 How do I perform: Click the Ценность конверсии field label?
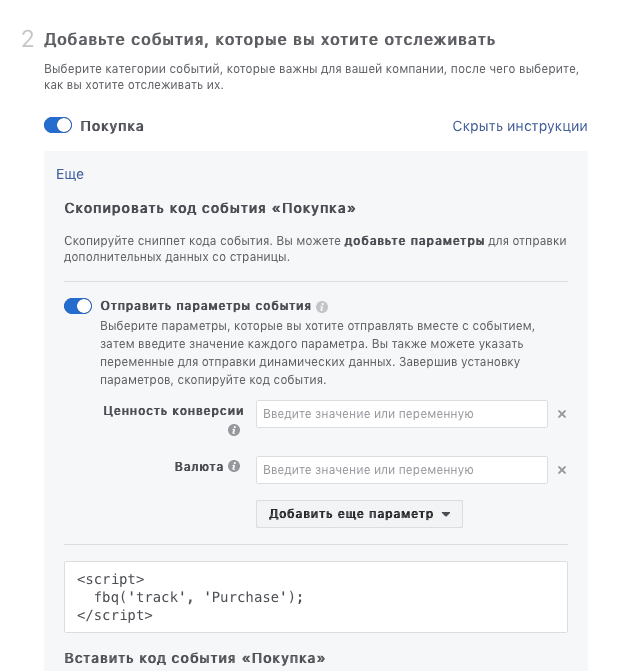coord(173,411)
